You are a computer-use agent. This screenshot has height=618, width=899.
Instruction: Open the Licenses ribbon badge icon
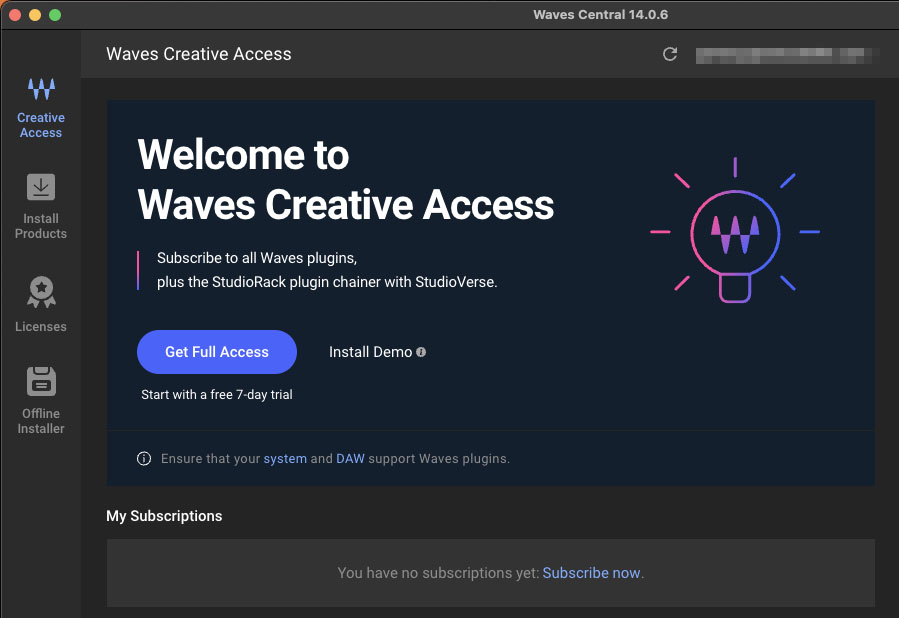click(x=41, y=292)
